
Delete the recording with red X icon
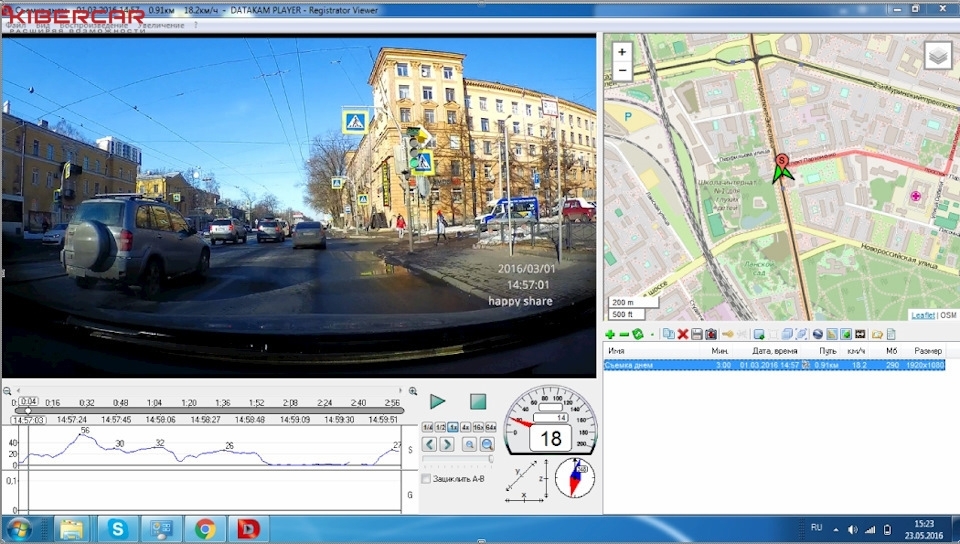tap(682, 334)
